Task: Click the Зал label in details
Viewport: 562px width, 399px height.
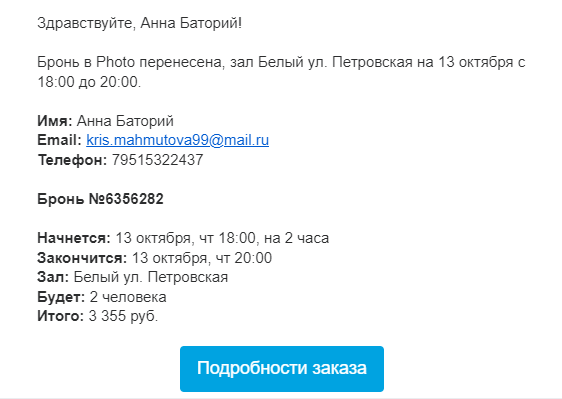Action: tap(53, 277)
